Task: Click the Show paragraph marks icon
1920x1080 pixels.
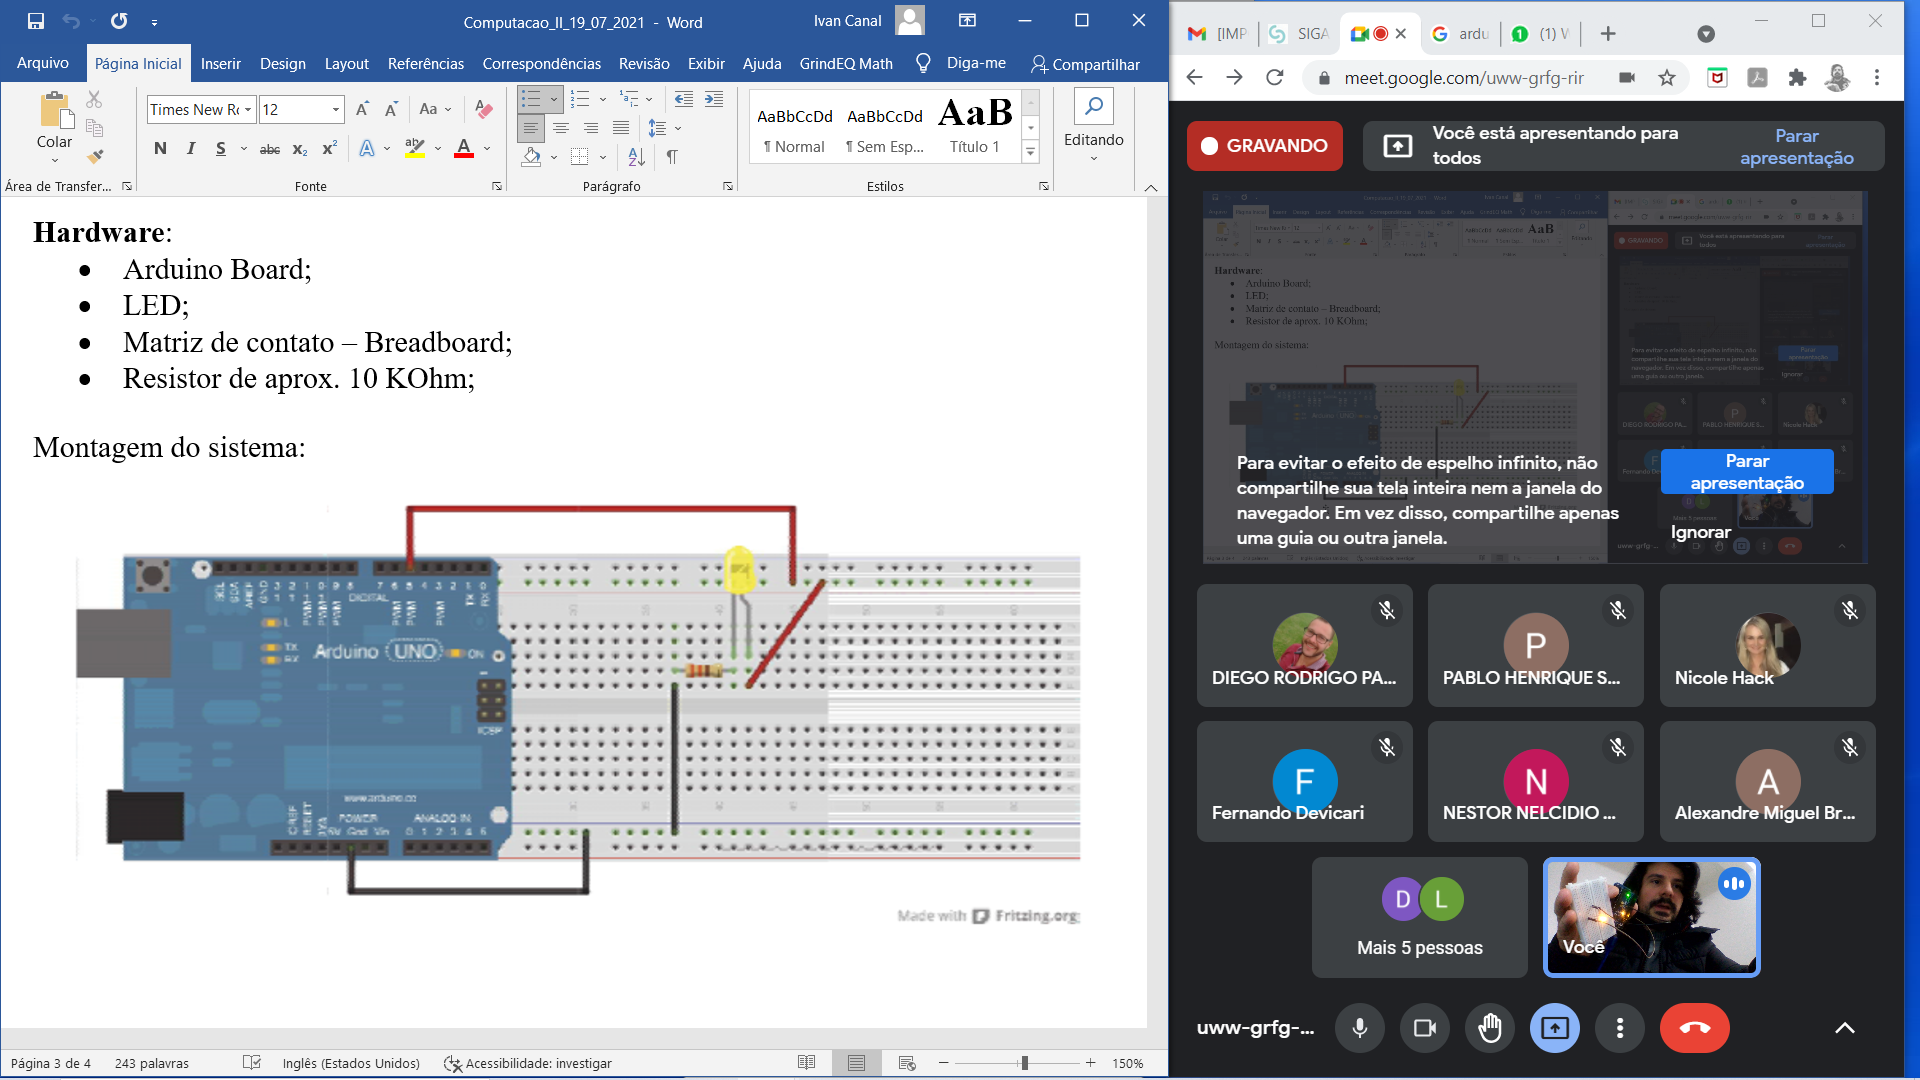Action: (x=672, y=157)
